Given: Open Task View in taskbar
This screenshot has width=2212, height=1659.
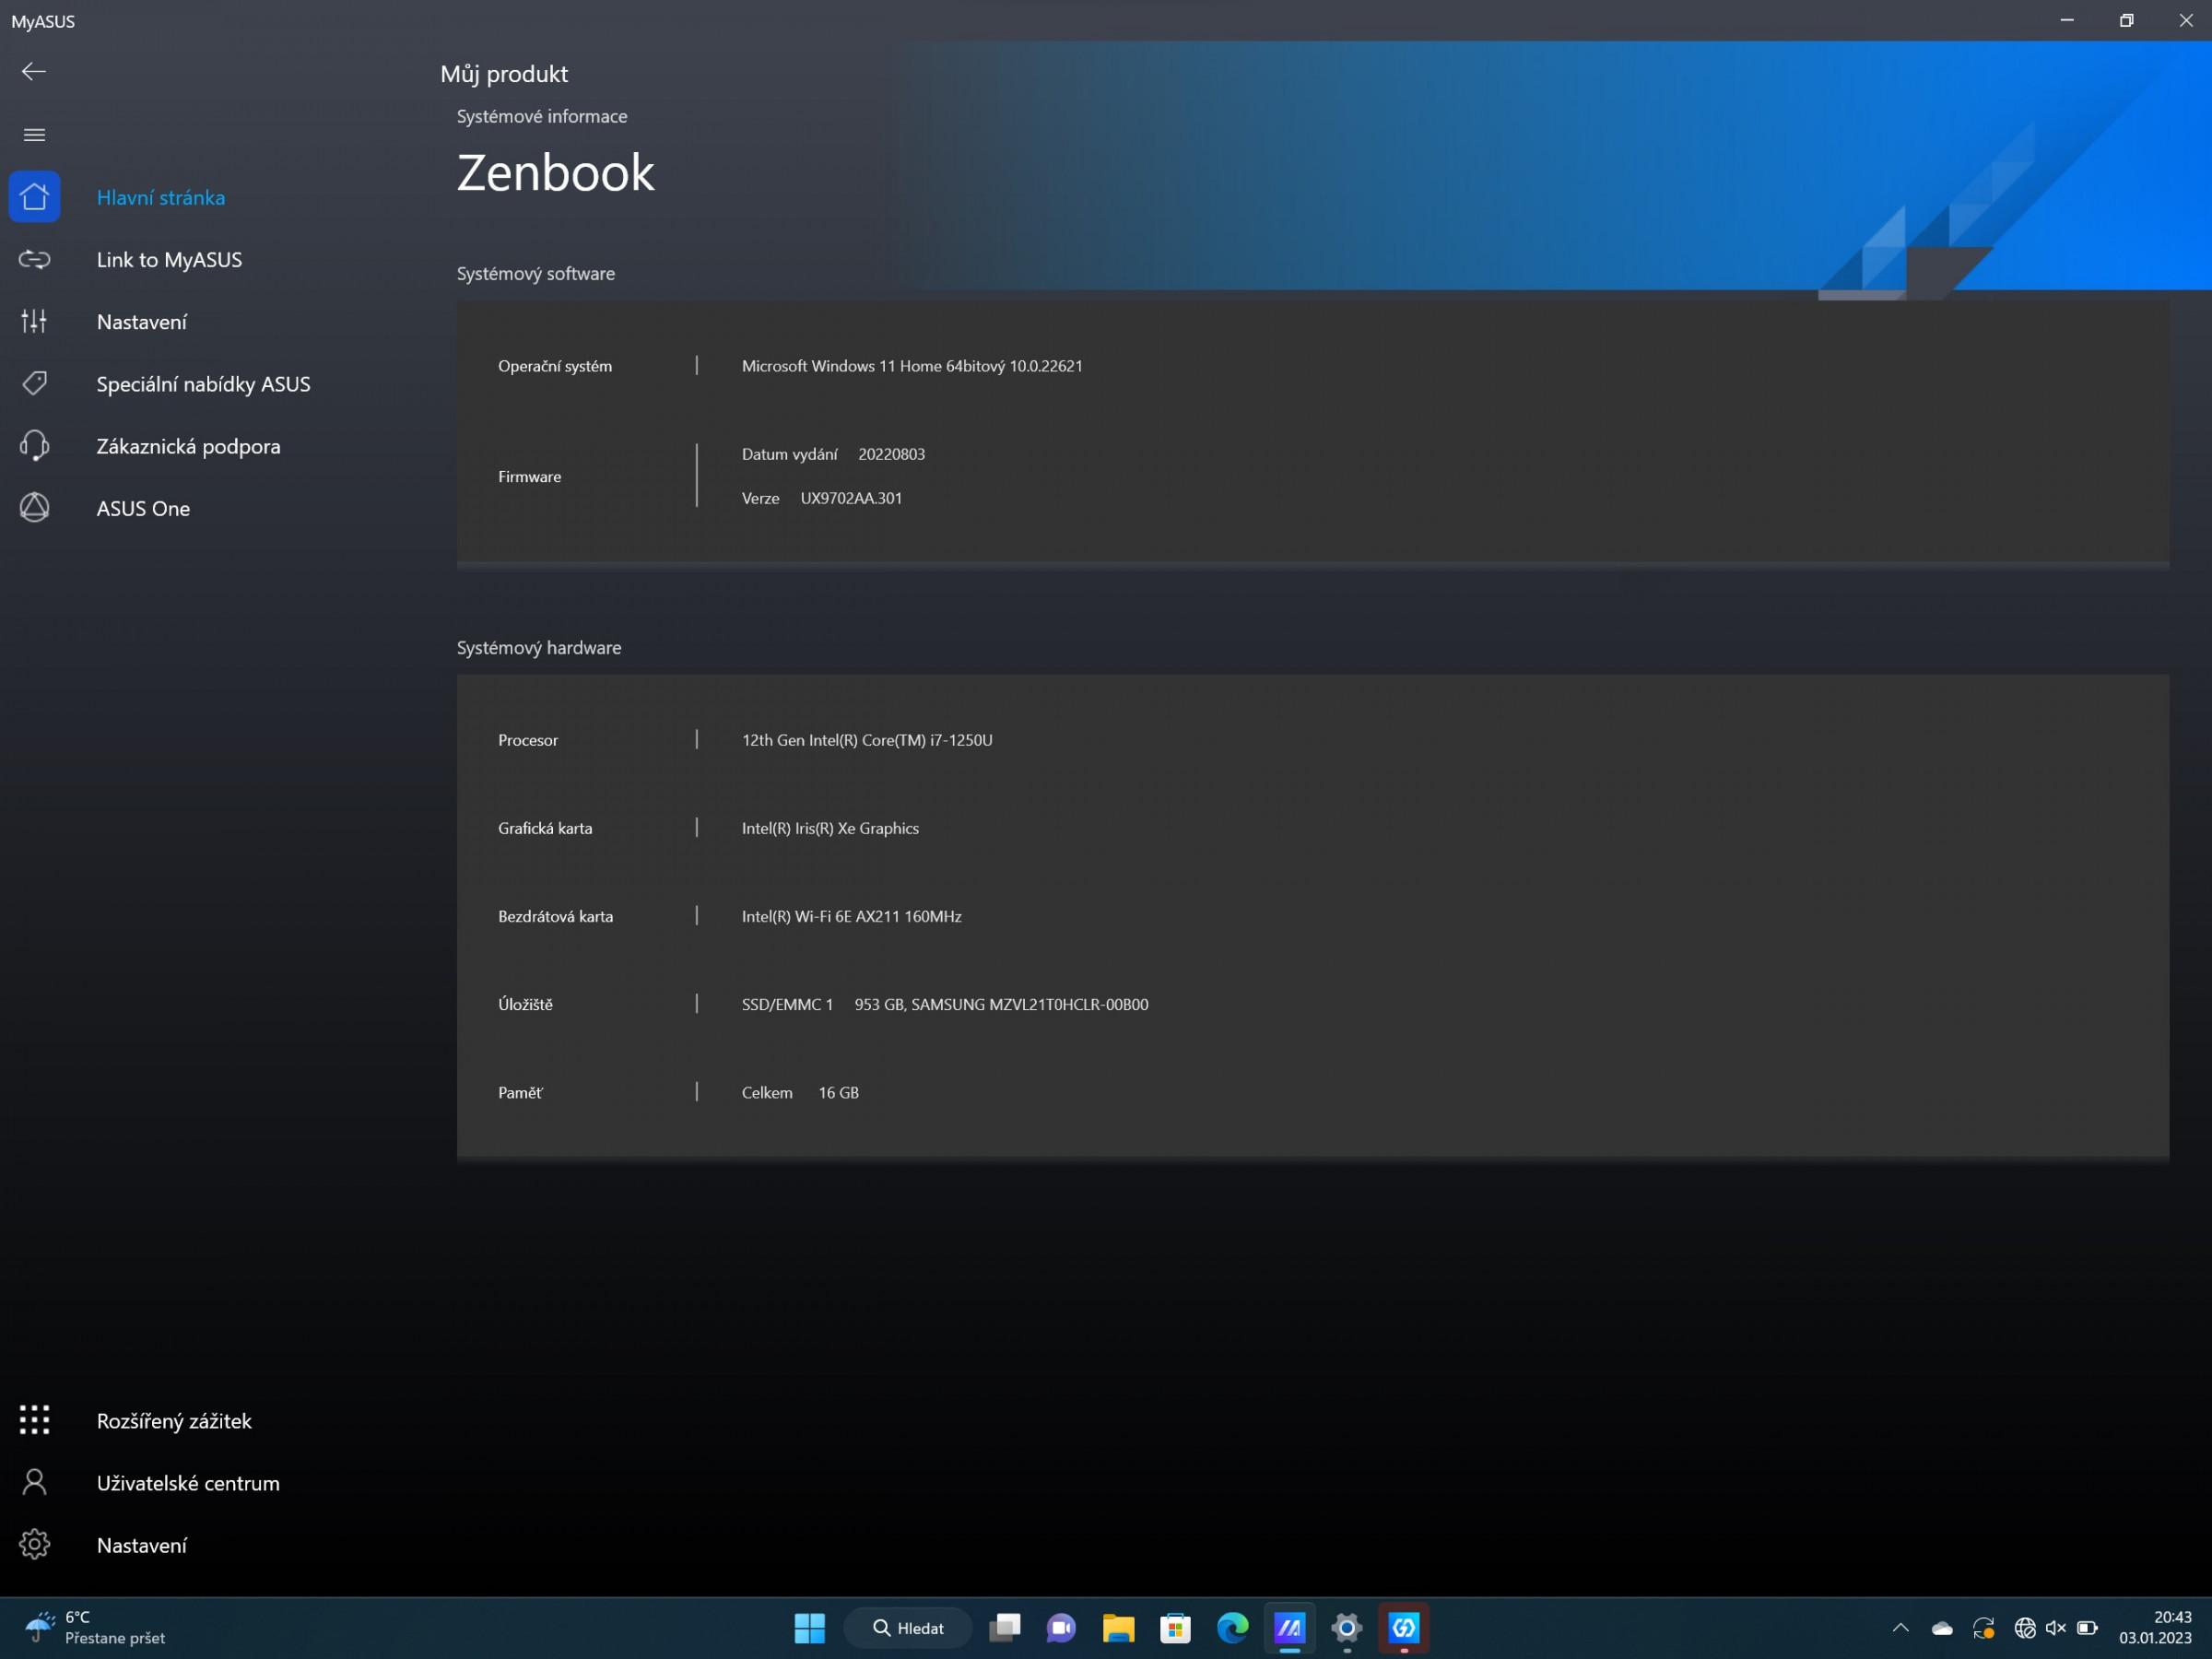Looking at the screenshot, I should tap(1004, 1628).
